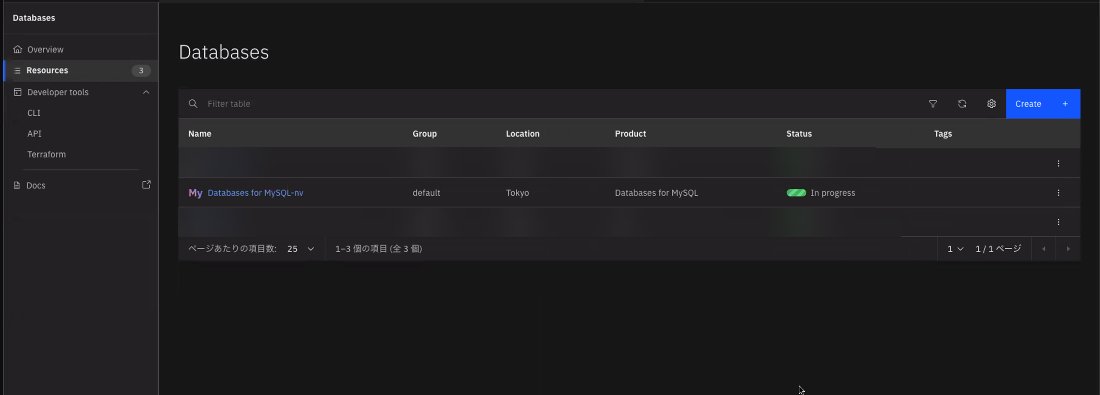Open Databases for MySQL-nv resource link
The image size is (1100, 395).
coord(255,193)
